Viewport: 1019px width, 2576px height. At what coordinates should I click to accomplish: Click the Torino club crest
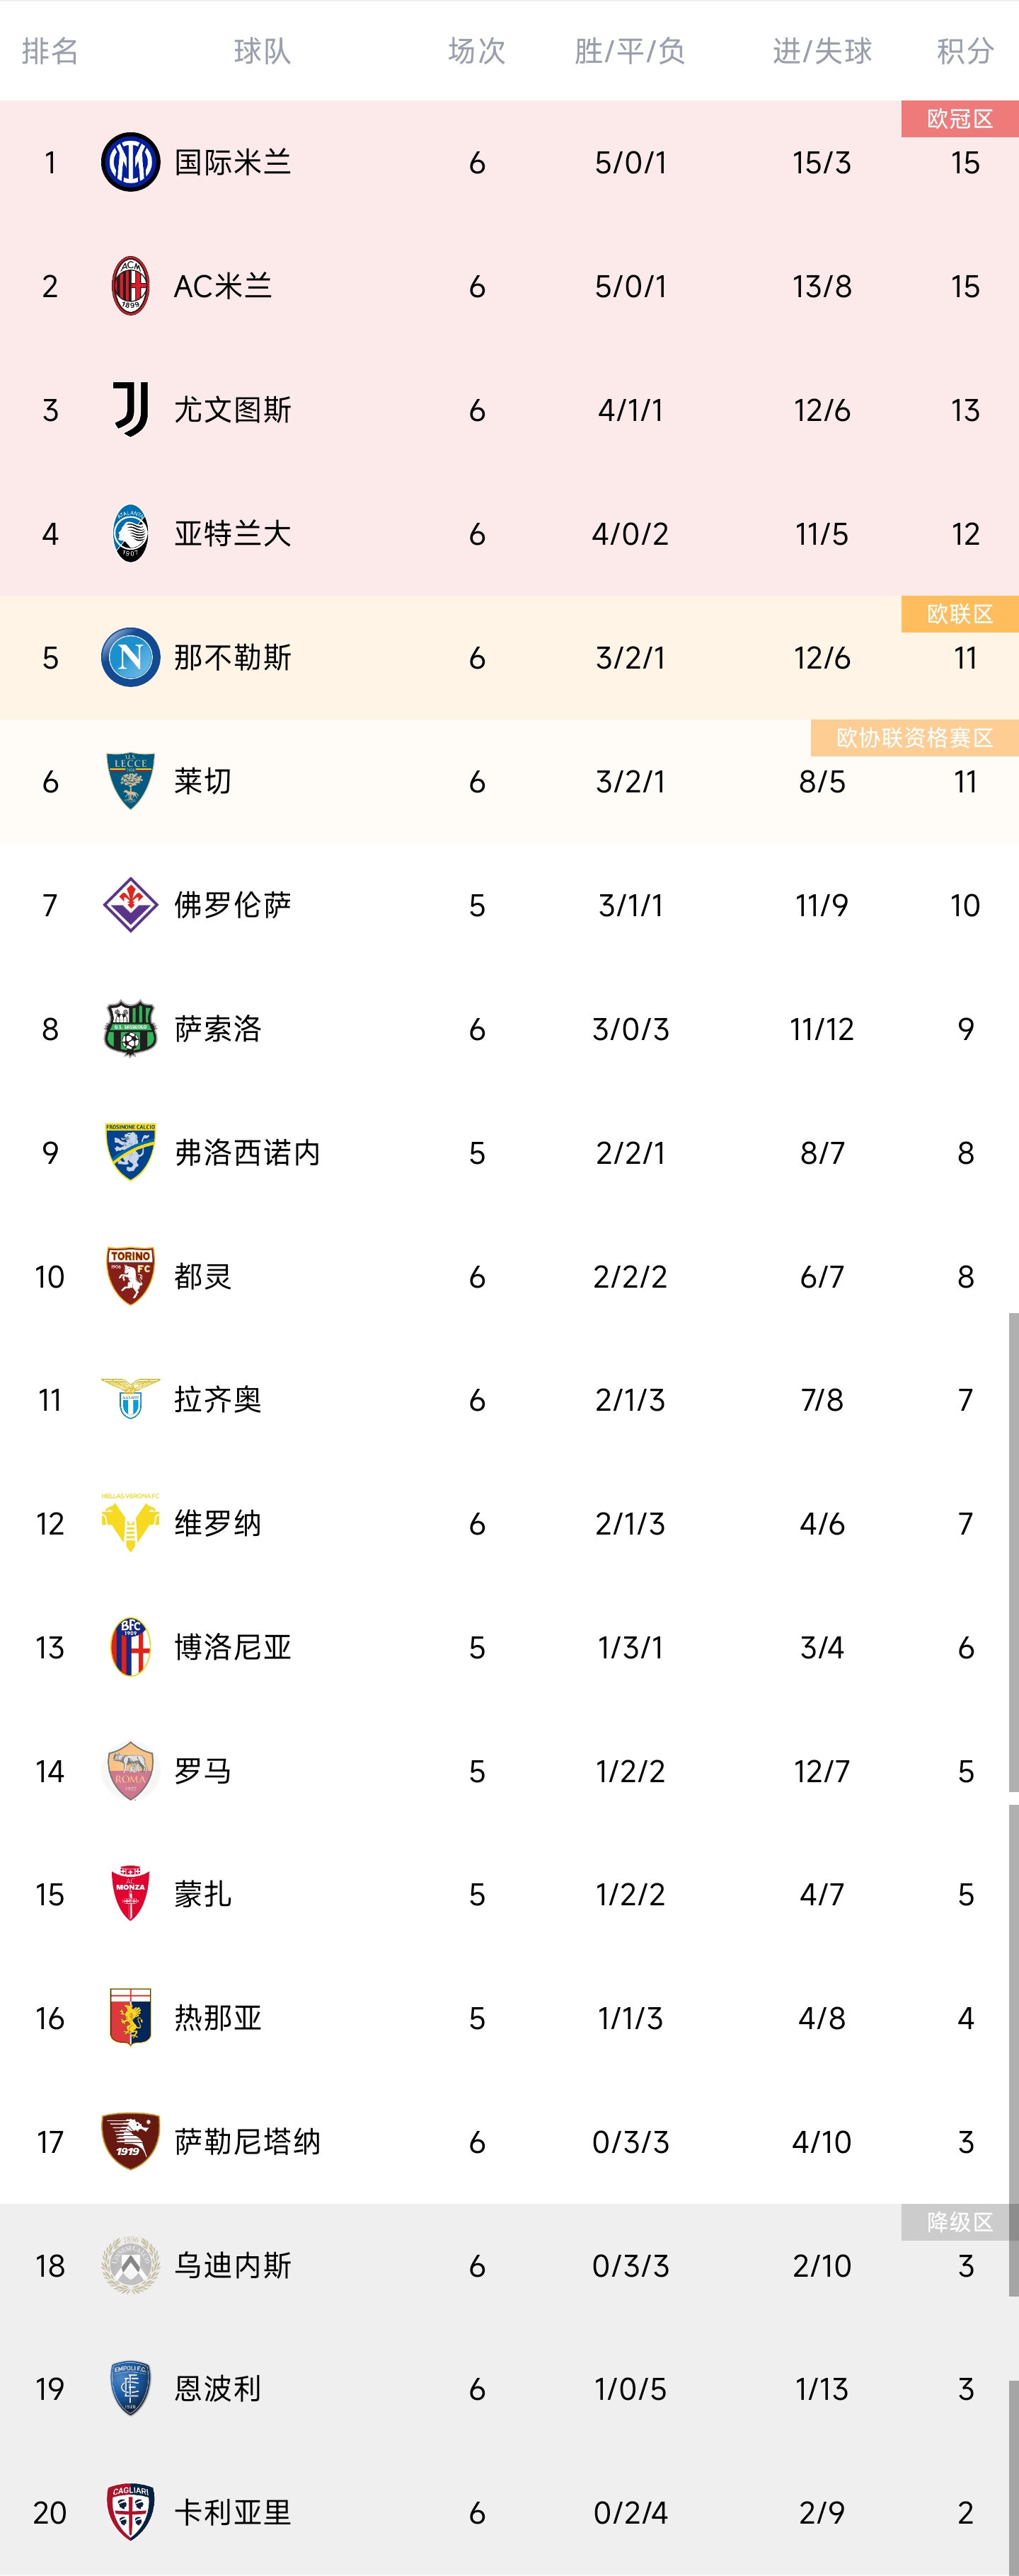(130, 1276)
